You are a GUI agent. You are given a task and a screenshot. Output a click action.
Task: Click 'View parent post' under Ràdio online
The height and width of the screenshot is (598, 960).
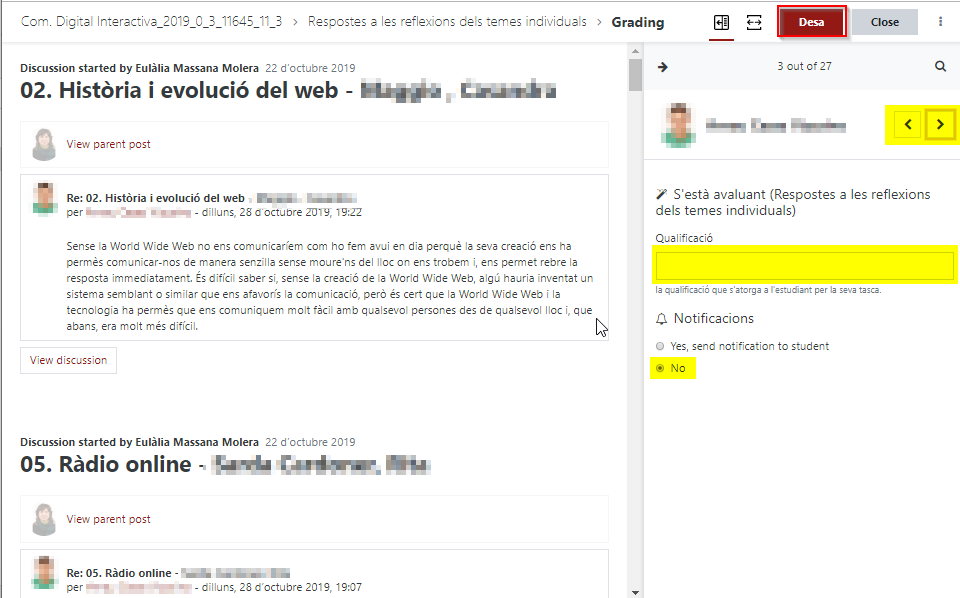pyautogui.click(x=108, y=519)
